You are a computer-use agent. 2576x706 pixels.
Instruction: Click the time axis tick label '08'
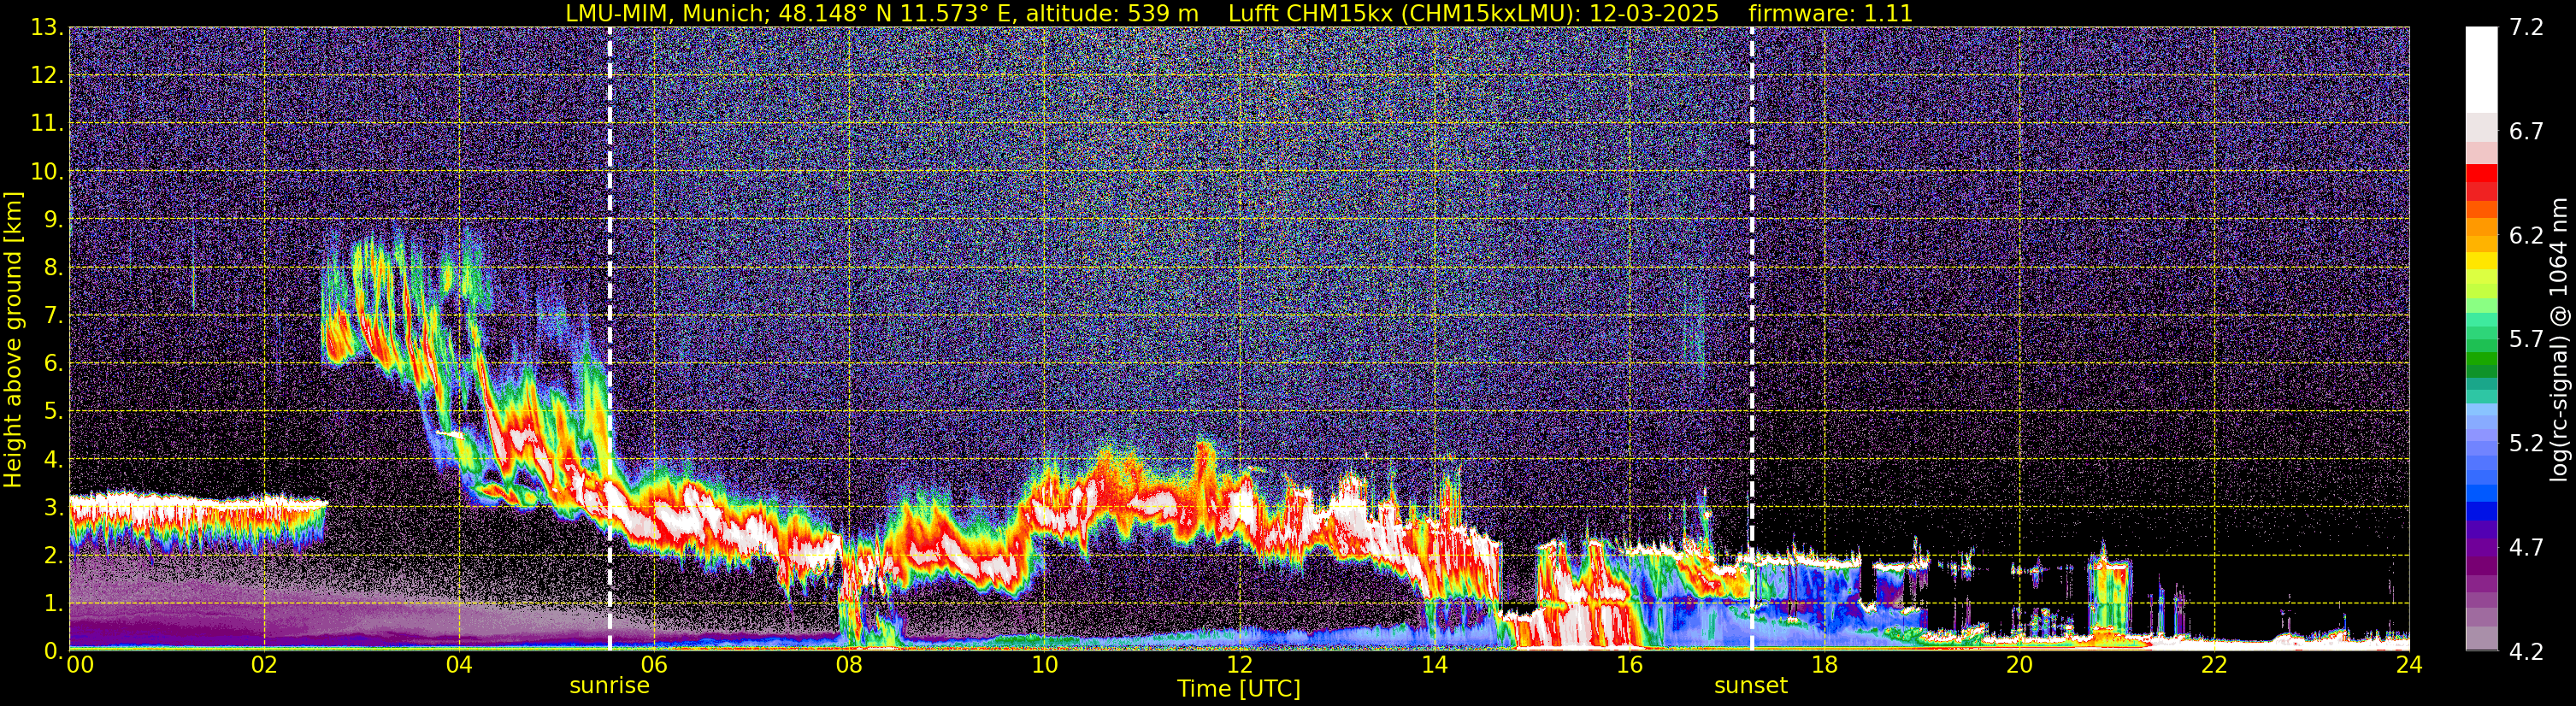pos(849,665)
